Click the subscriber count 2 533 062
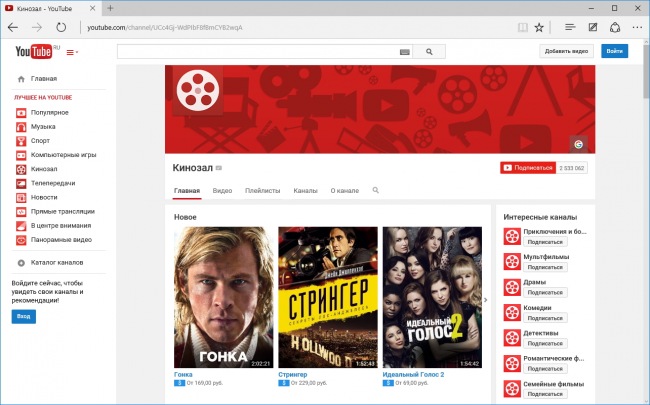 572,168
